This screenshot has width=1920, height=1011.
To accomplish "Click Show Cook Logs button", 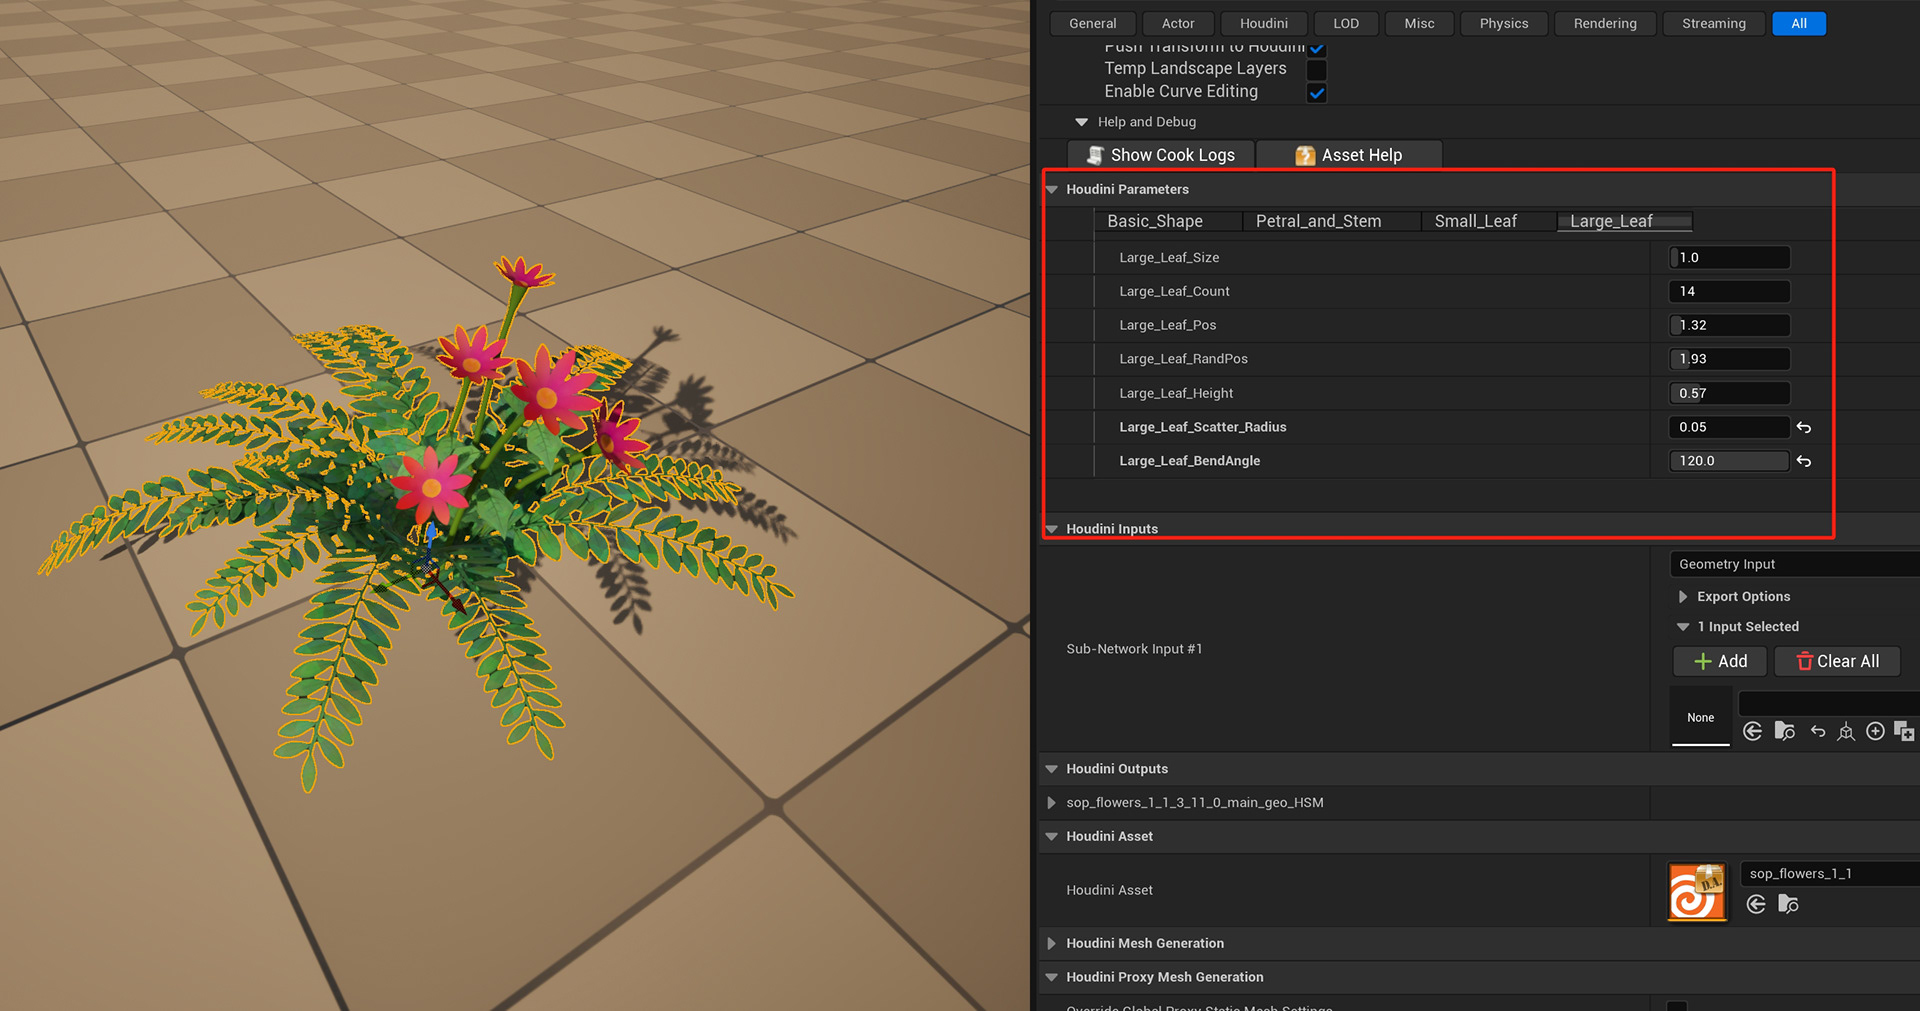I will (x=1161, y=155).
